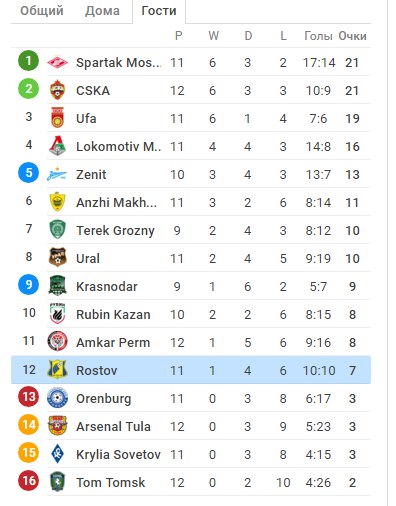Select the Гости tab

coord(159,11)
